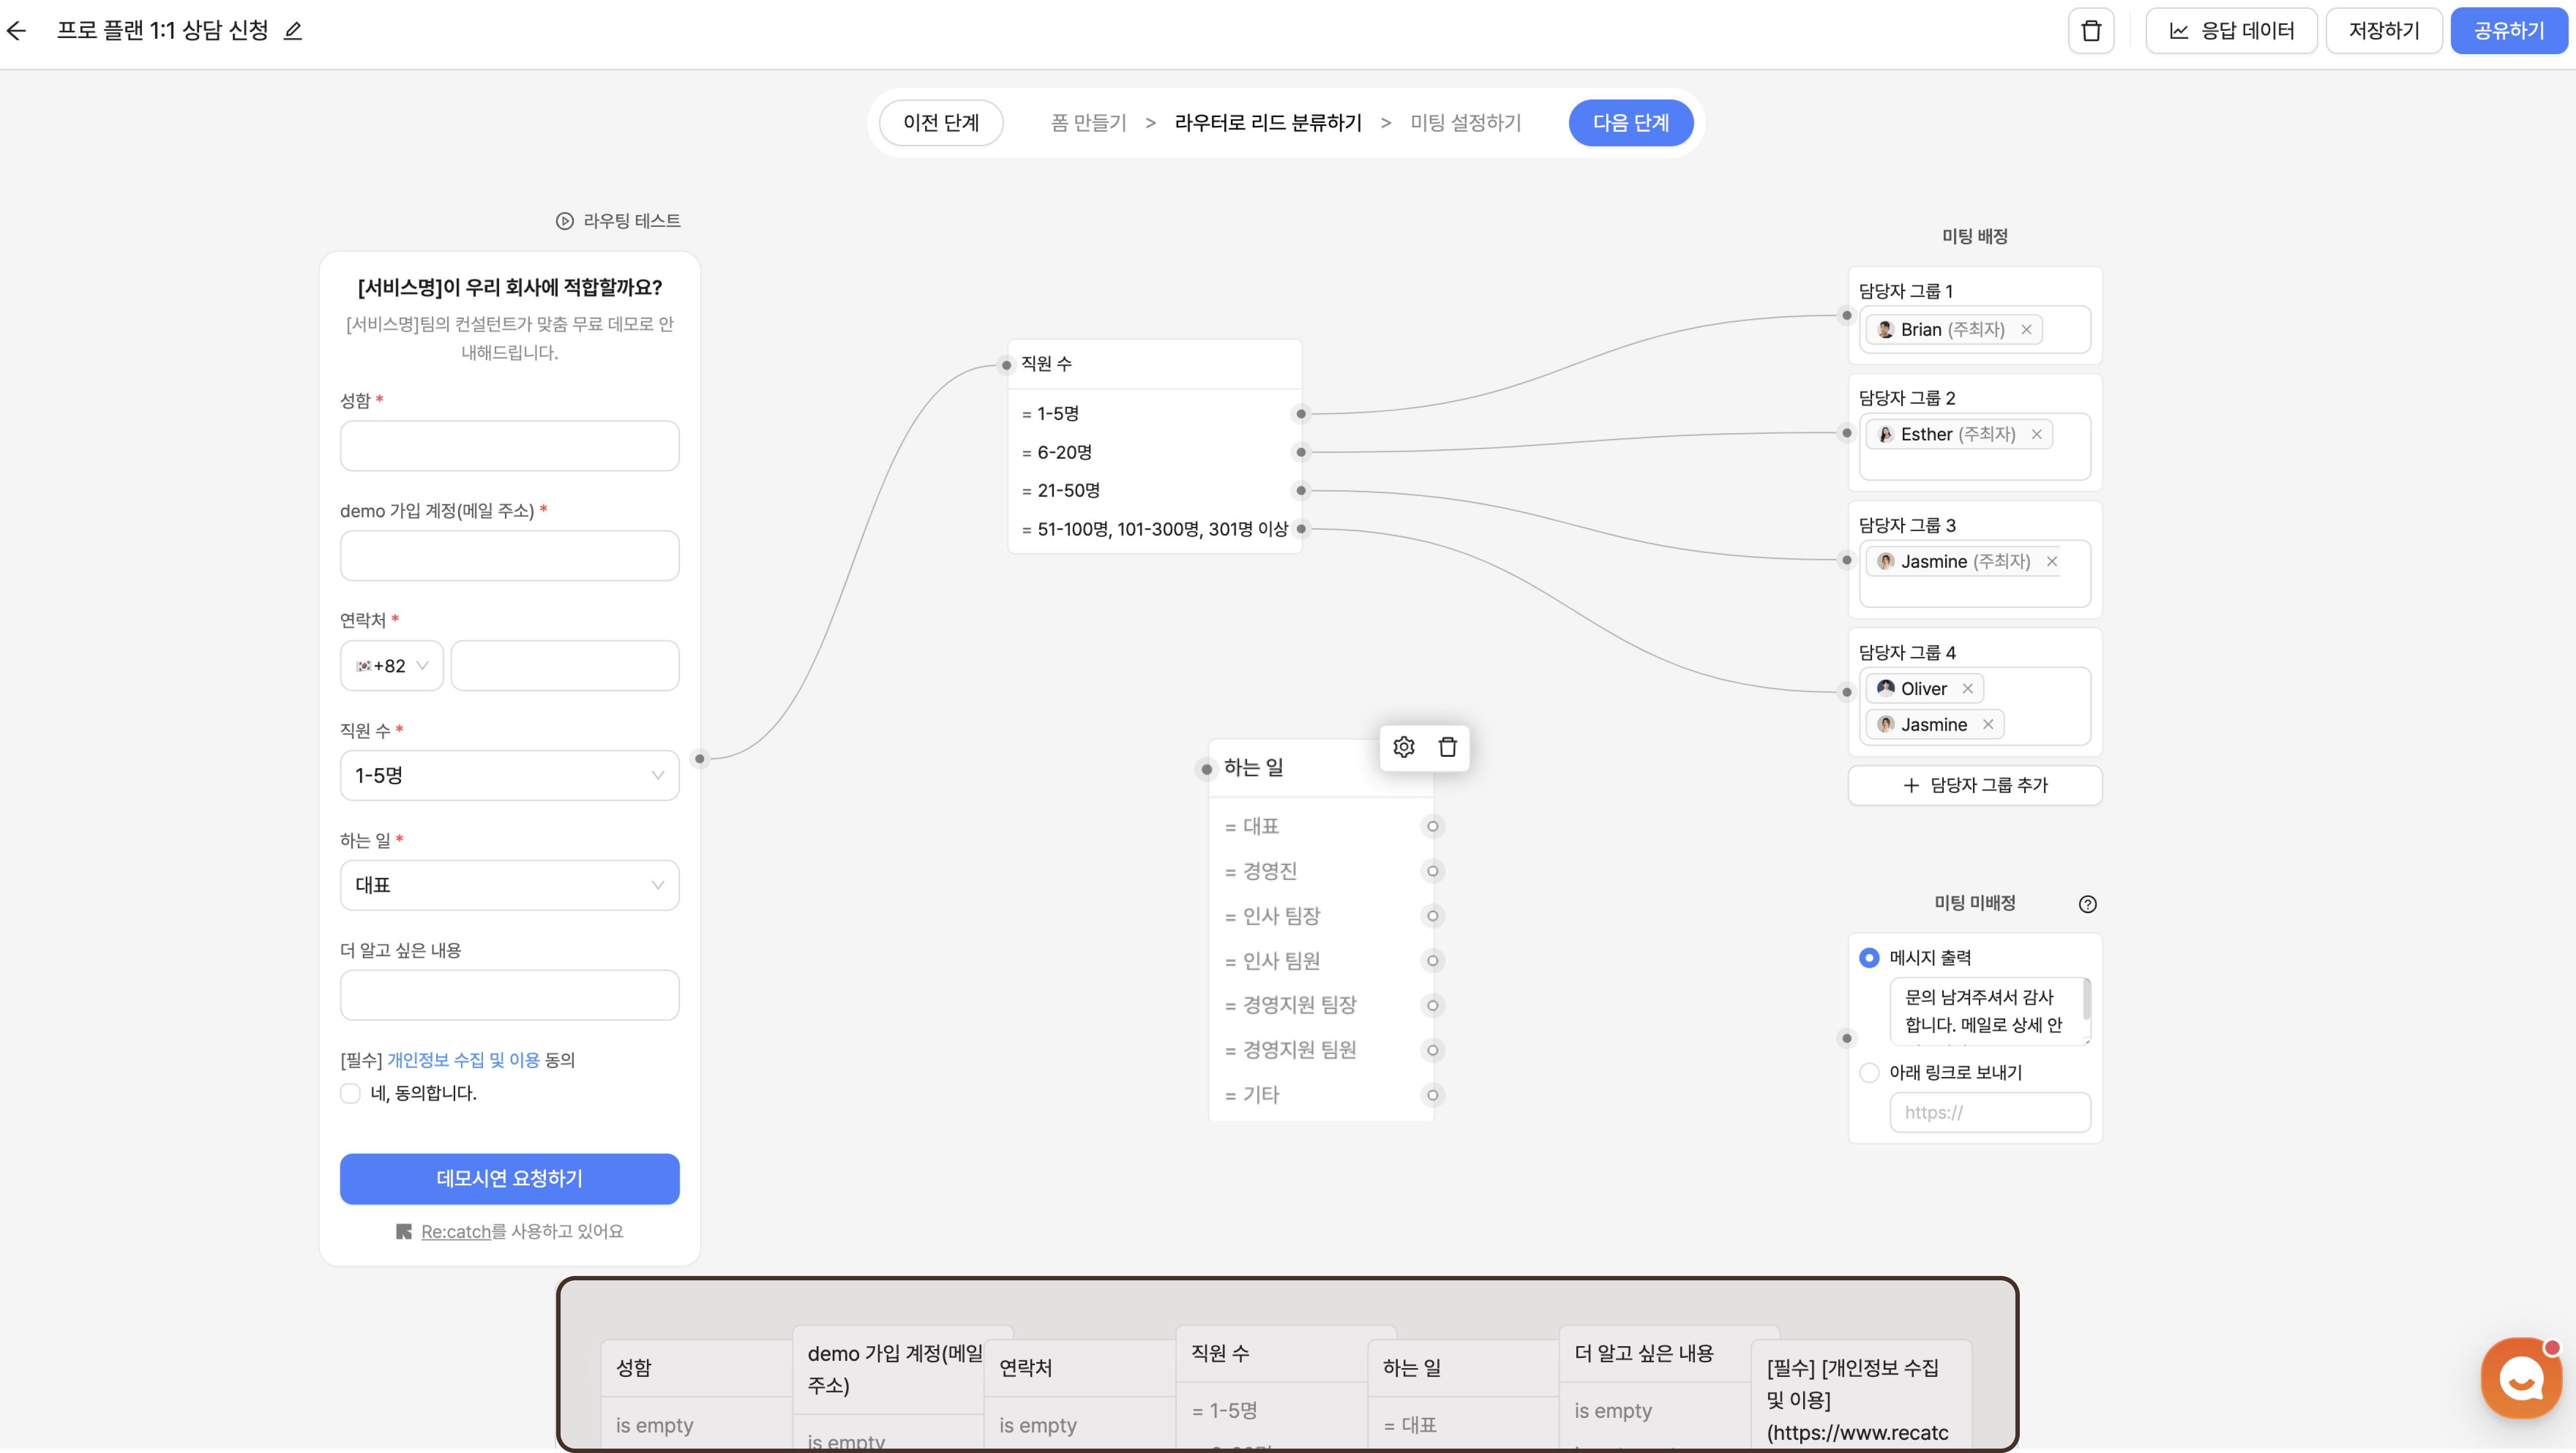
Task: Click the back arrow icon
Action: tap(17, 31)
